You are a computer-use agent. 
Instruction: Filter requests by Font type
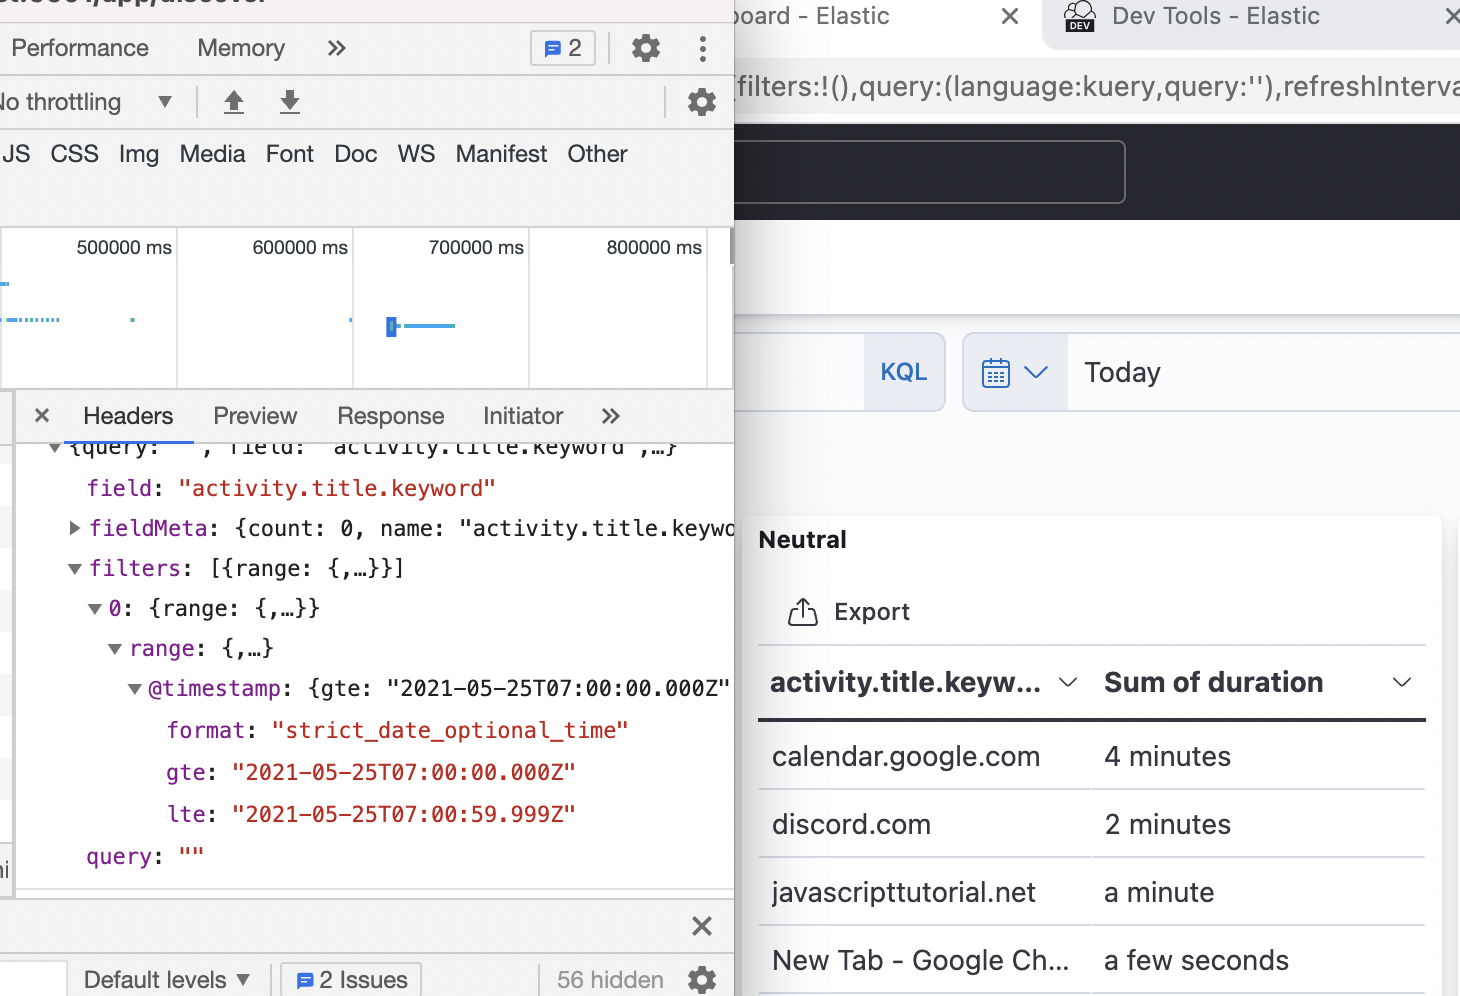point(290,154)
